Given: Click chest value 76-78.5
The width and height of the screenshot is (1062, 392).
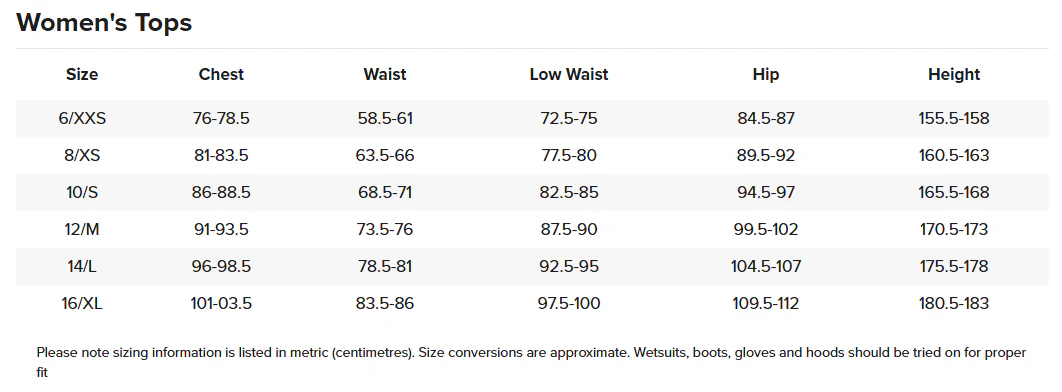Looking at the screenshot, I should [x=221, y=118].
